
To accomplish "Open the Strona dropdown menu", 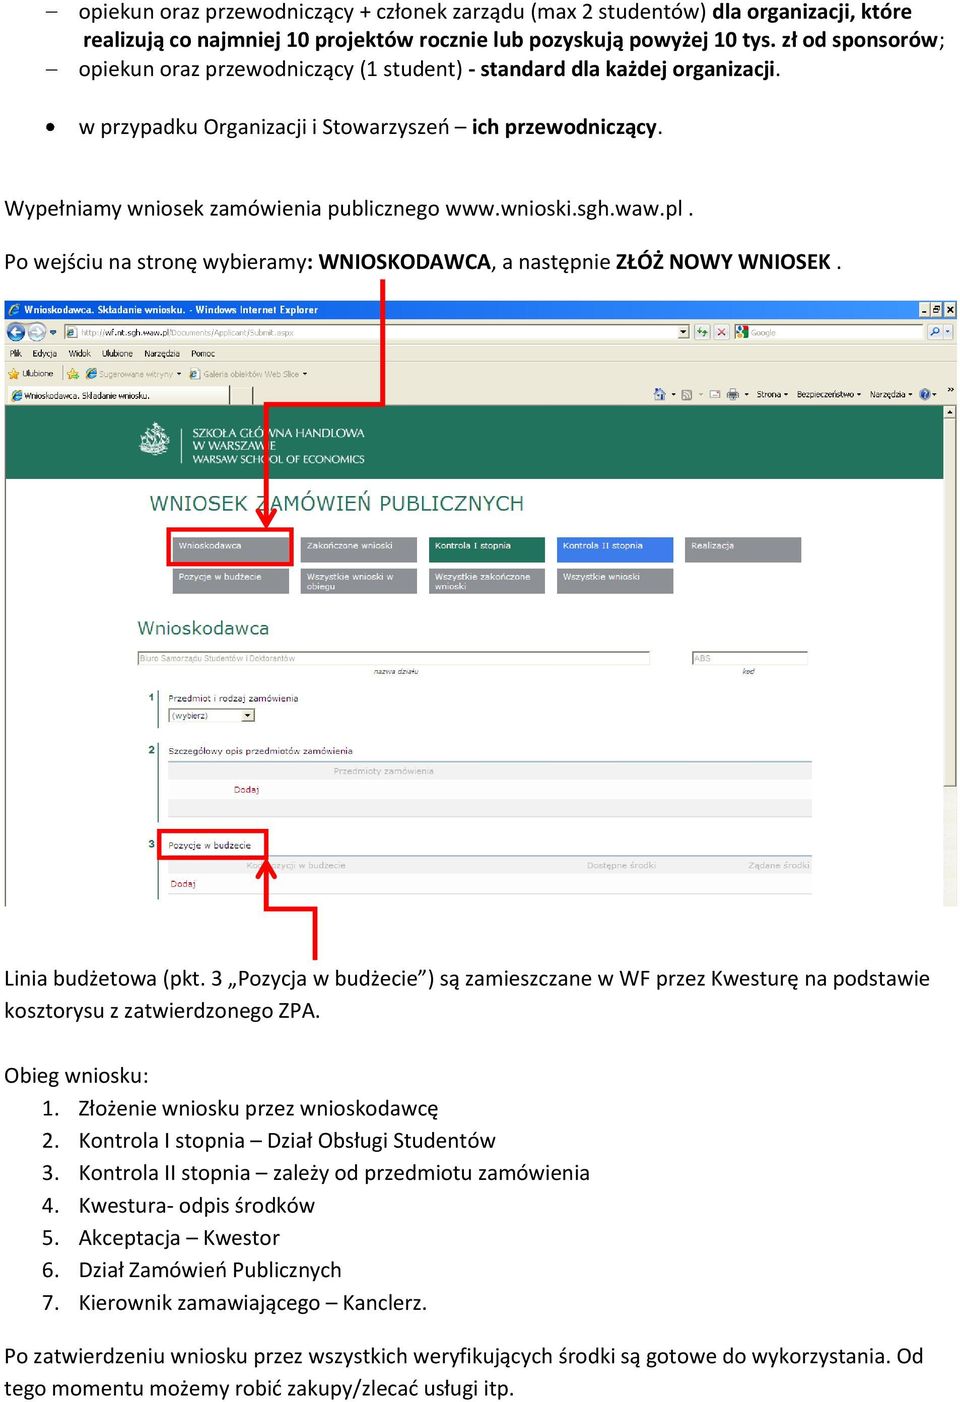I will pos(772,394).
